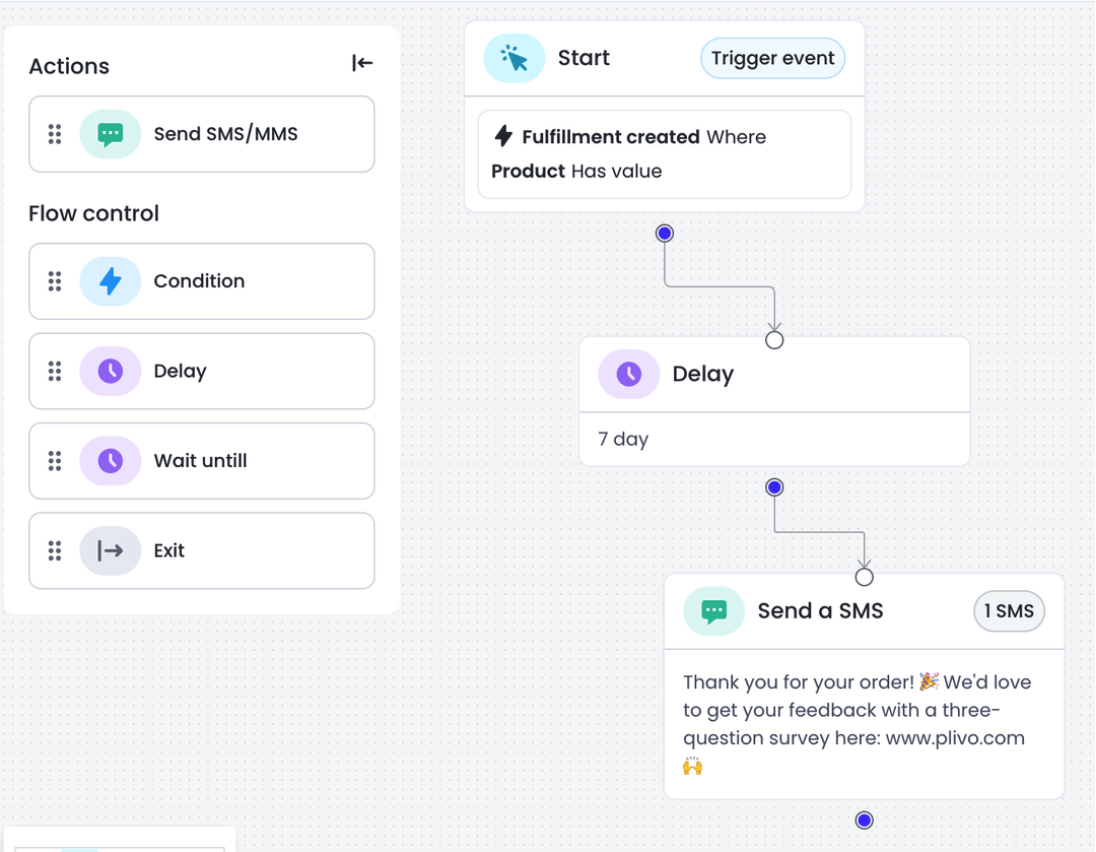Click the Start node cursor icon
1096x852 pixels.
(514, 58)
